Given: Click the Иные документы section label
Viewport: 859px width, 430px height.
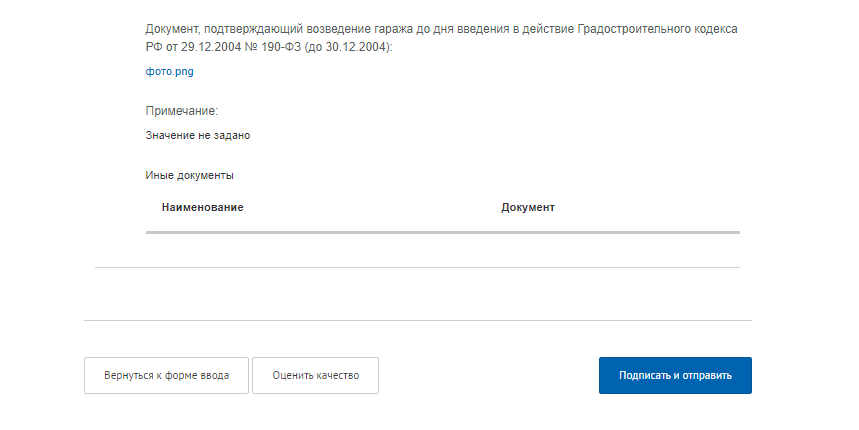Looking at the screenshot, I should [189, 175].
